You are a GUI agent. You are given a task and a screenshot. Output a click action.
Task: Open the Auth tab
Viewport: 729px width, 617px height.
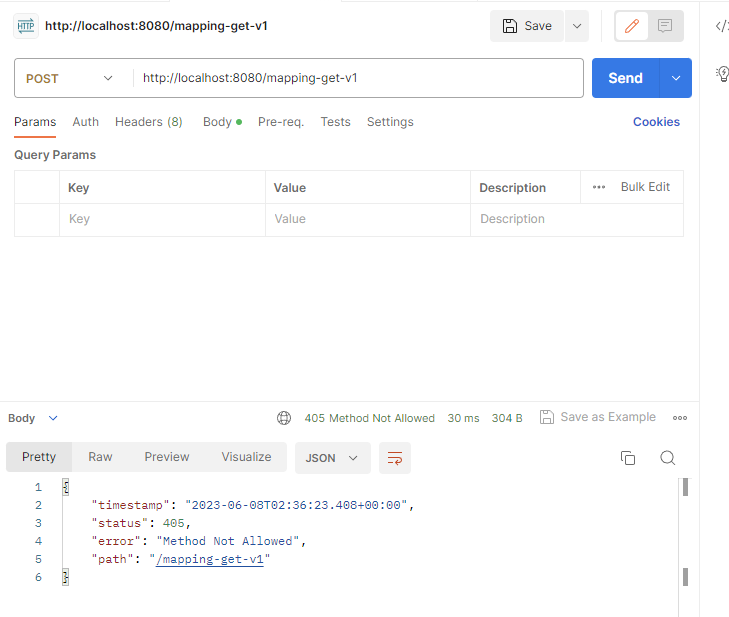tap(86, 122)
